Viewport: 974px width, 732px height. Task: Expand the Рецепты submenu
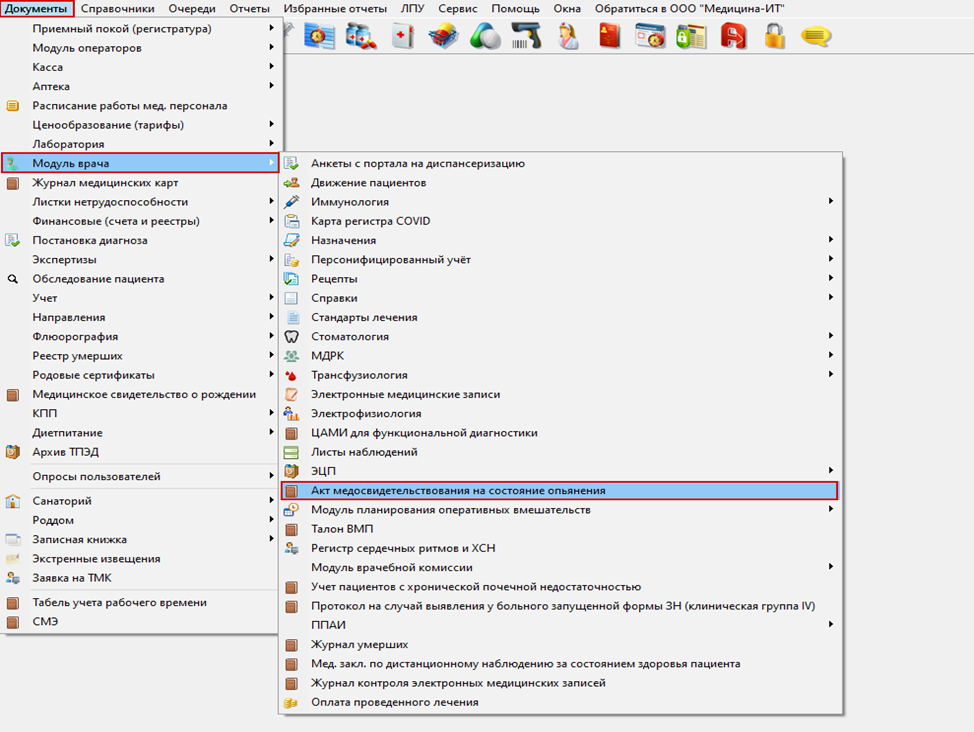[x=561, y=279]
